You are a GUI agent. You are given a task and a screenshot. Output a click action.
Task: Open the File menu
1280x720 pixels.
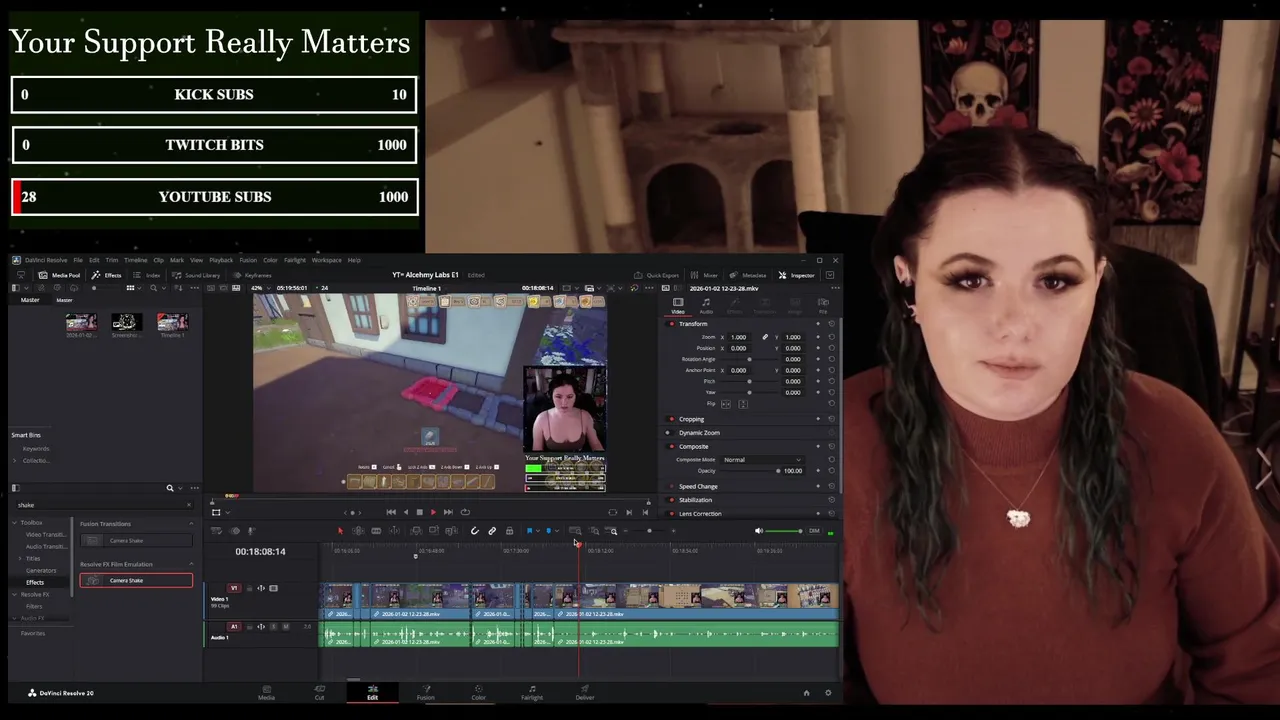pos(78,260)
